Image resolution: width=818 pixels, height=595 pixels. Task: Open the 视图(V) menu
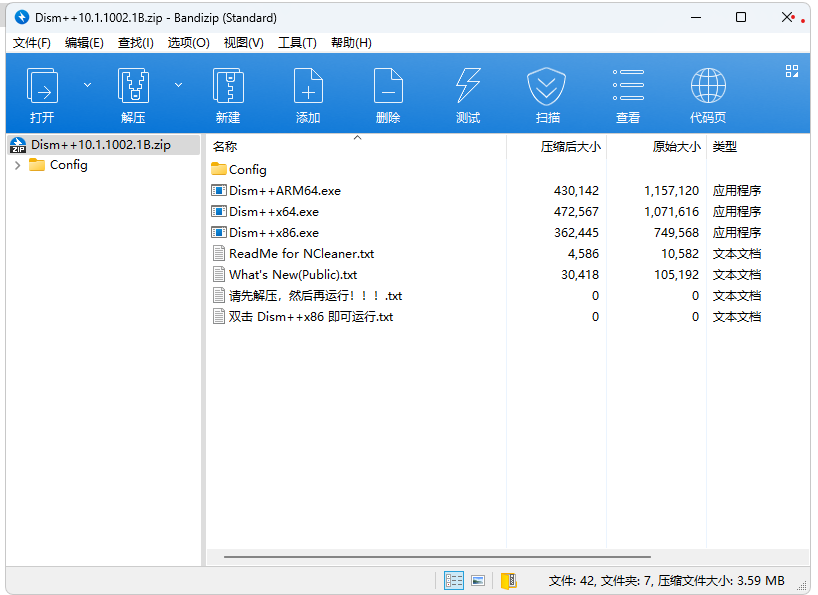pos(243,42)
